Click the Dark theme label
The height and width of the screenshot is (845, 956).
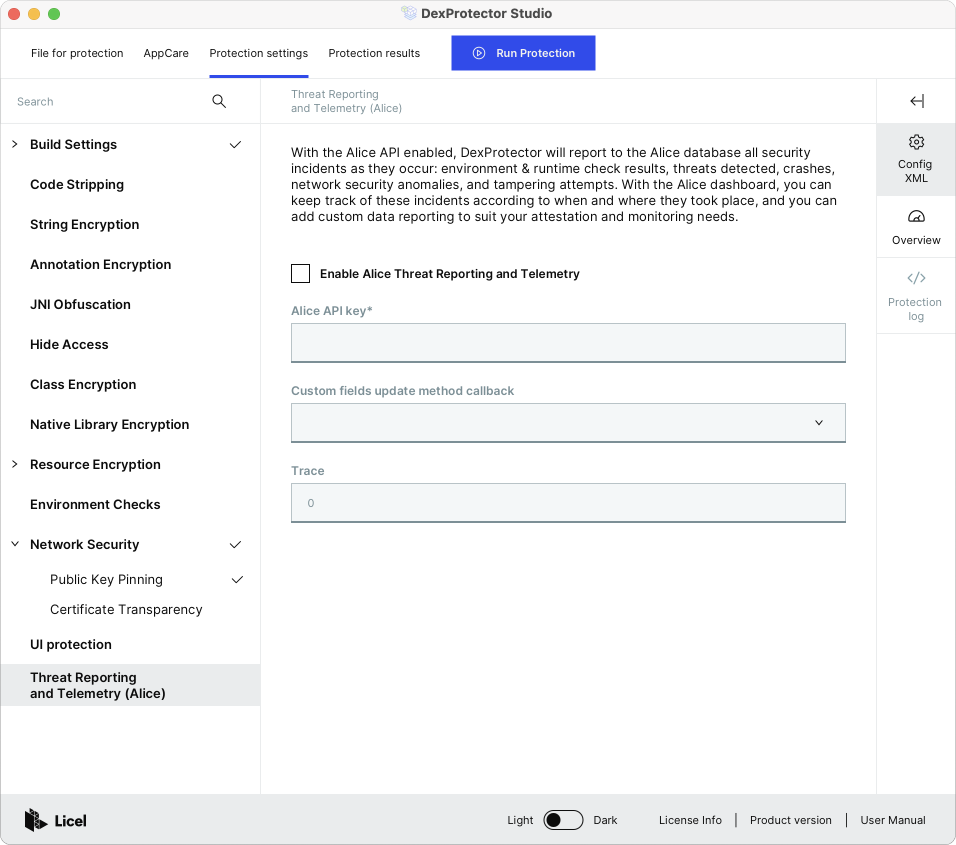tap(605, 820)
